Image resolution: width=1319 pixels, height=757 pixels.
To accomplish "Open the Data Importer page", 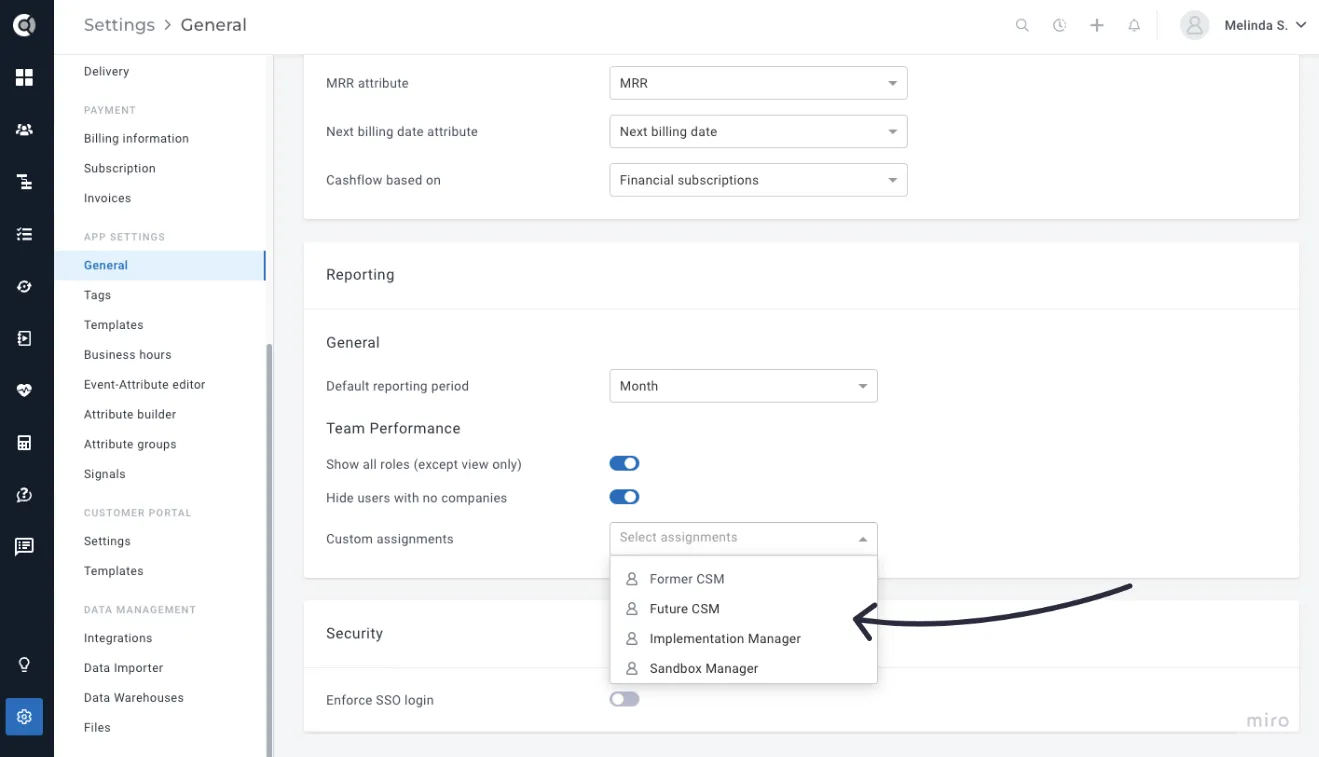I will 123,668.
